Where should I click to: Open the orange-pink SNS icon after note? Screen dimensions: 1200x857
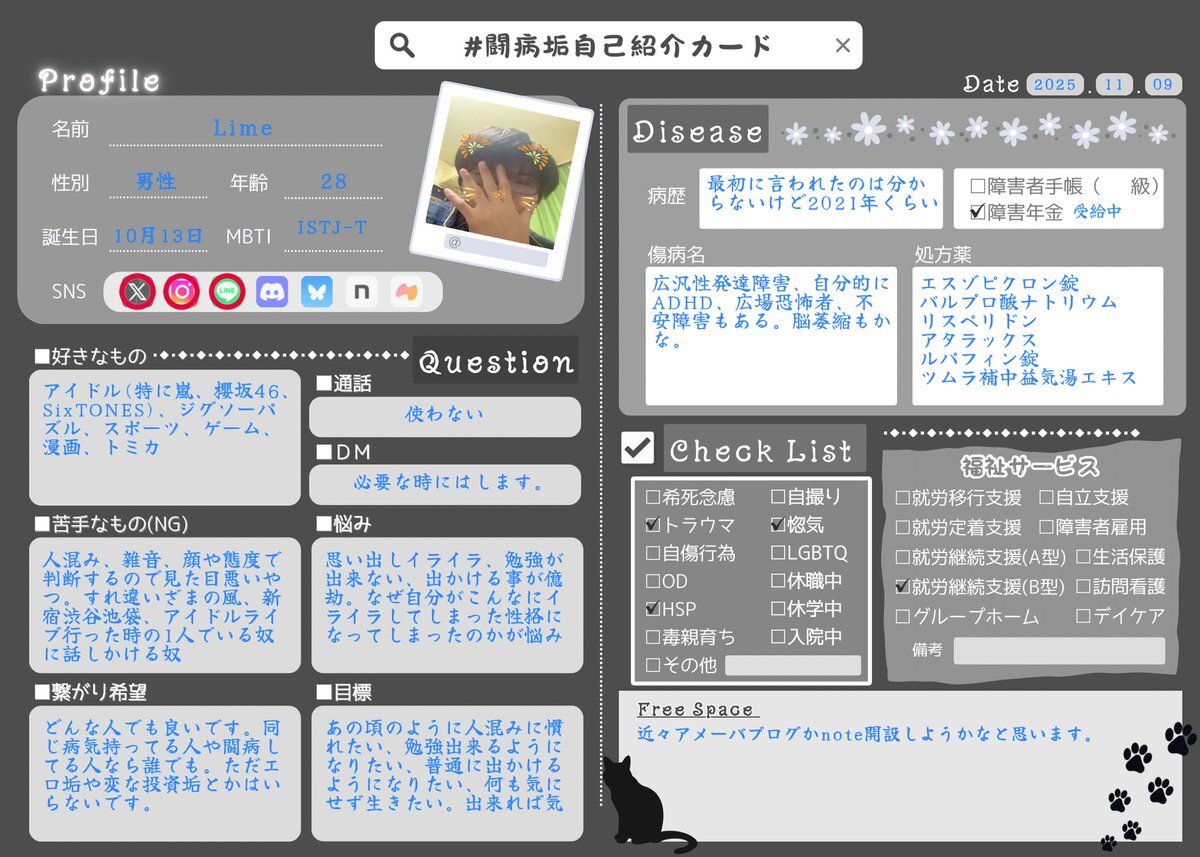click(407, 292)
